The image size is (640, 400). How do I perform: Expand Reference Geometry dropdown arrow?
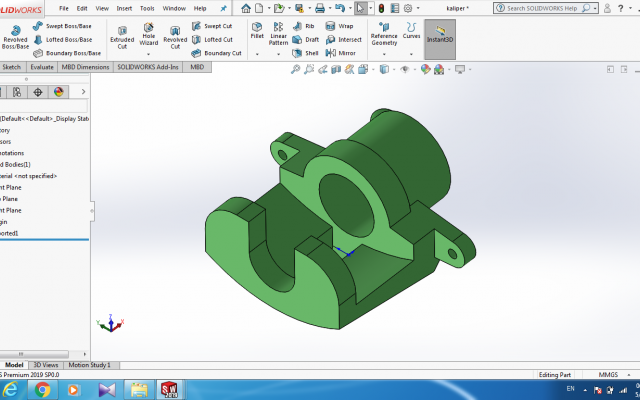[384, 54]
